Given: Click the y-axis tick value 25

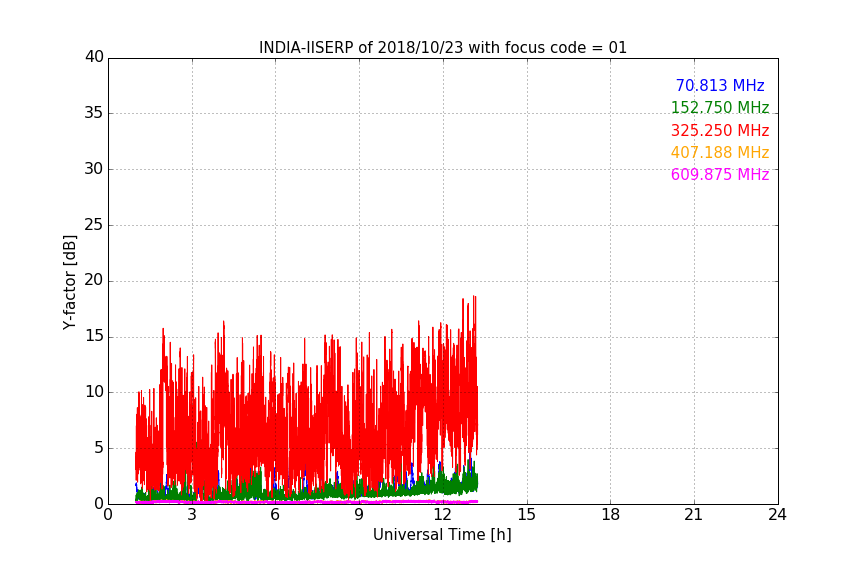Looking at the screenshot, I should coord(94,224).
